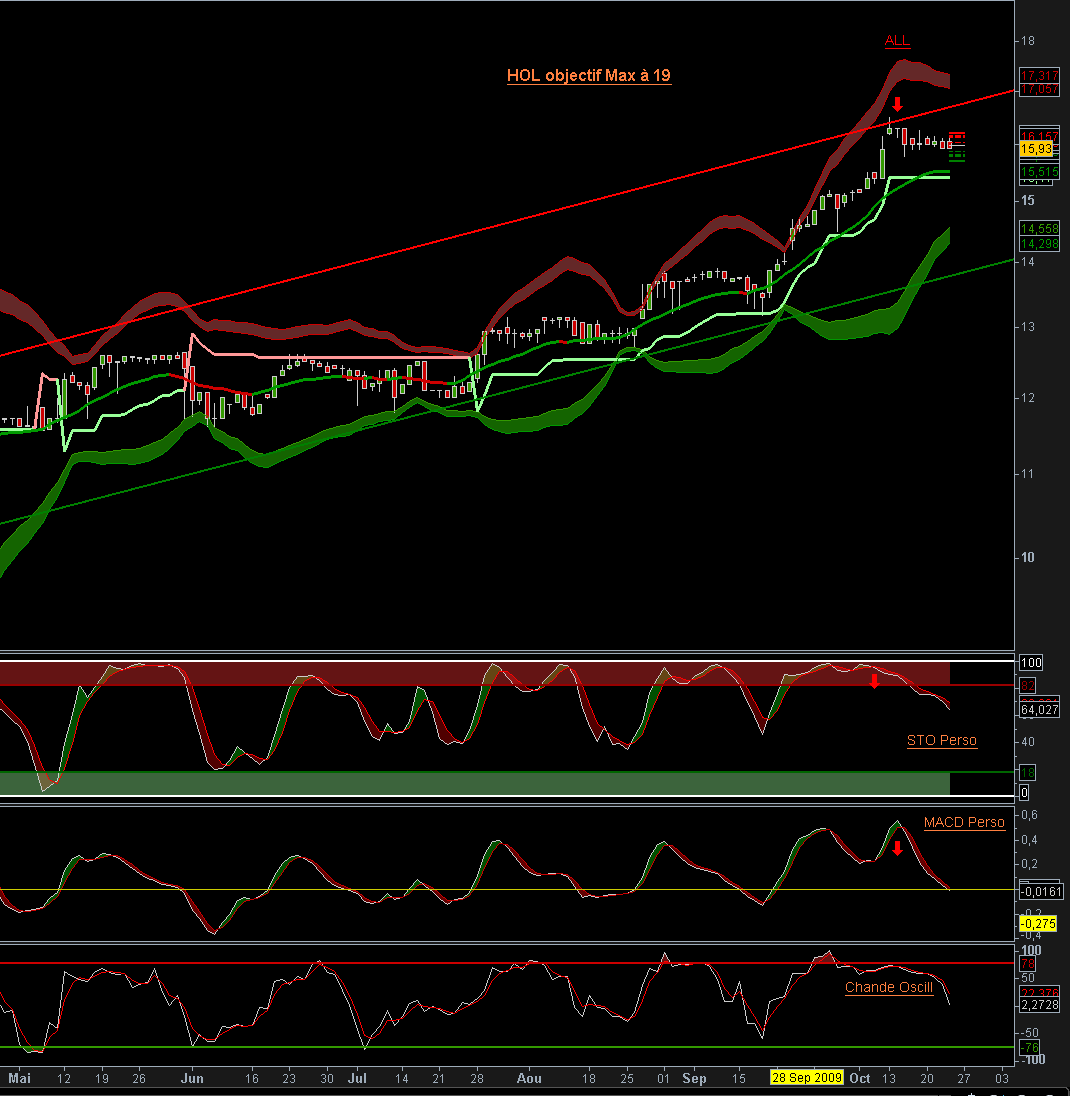Screen dimensions: 1070x1096
Task: Click the "Sep" month label on the time axis
Action: pyautogui.click(x=694, y=1079)
